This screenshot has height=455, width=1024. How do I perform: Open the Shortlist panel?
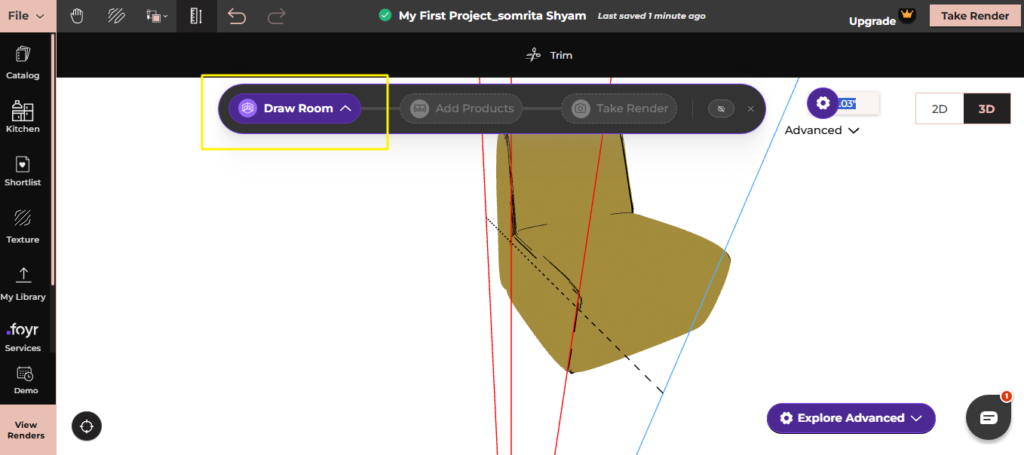(23, 171)
